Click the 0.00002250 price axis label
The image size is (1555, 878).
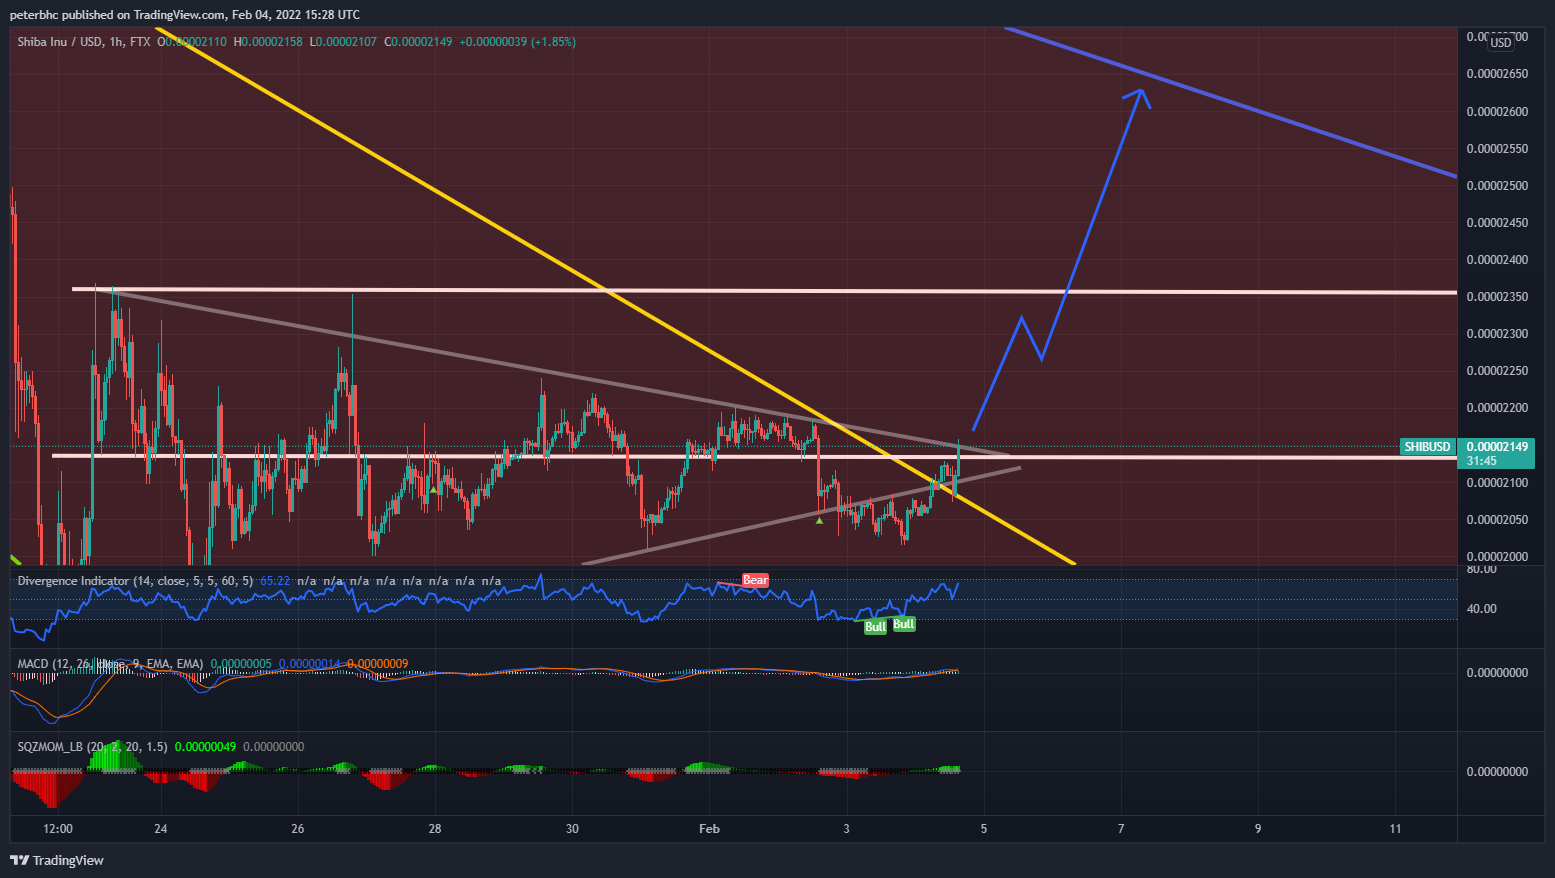(x=1497, y=371)
